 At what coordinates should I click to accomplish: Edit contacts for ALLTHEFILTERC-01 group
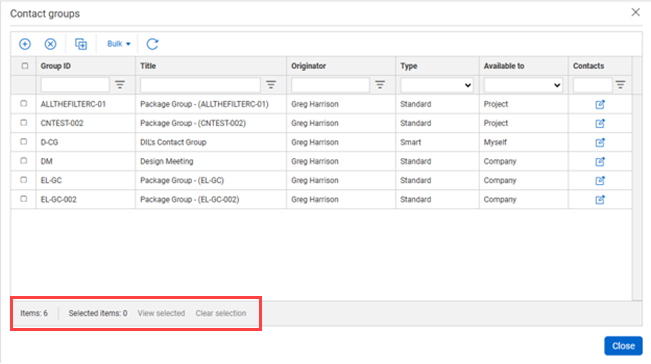point(600,104)
